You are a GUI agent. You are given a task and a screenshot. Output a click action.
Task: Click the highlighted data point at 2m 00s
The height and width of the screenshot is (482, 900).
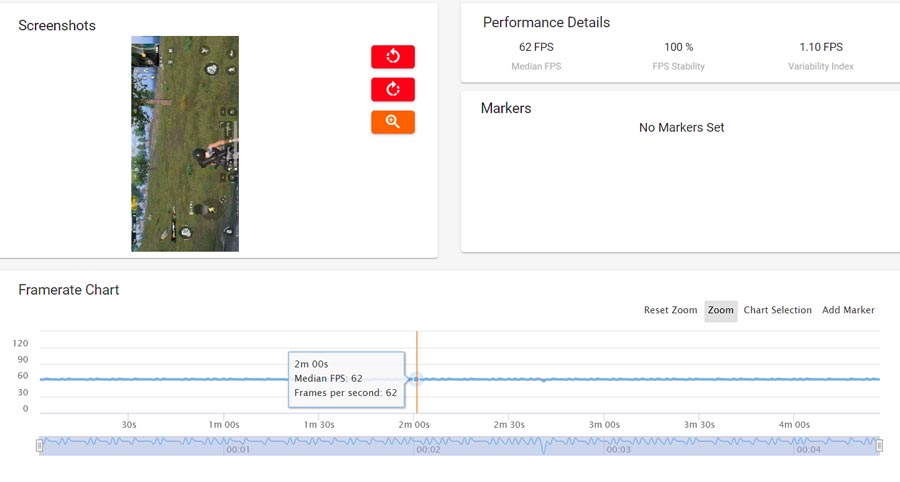pyautogui.click(x=413, y=379)
